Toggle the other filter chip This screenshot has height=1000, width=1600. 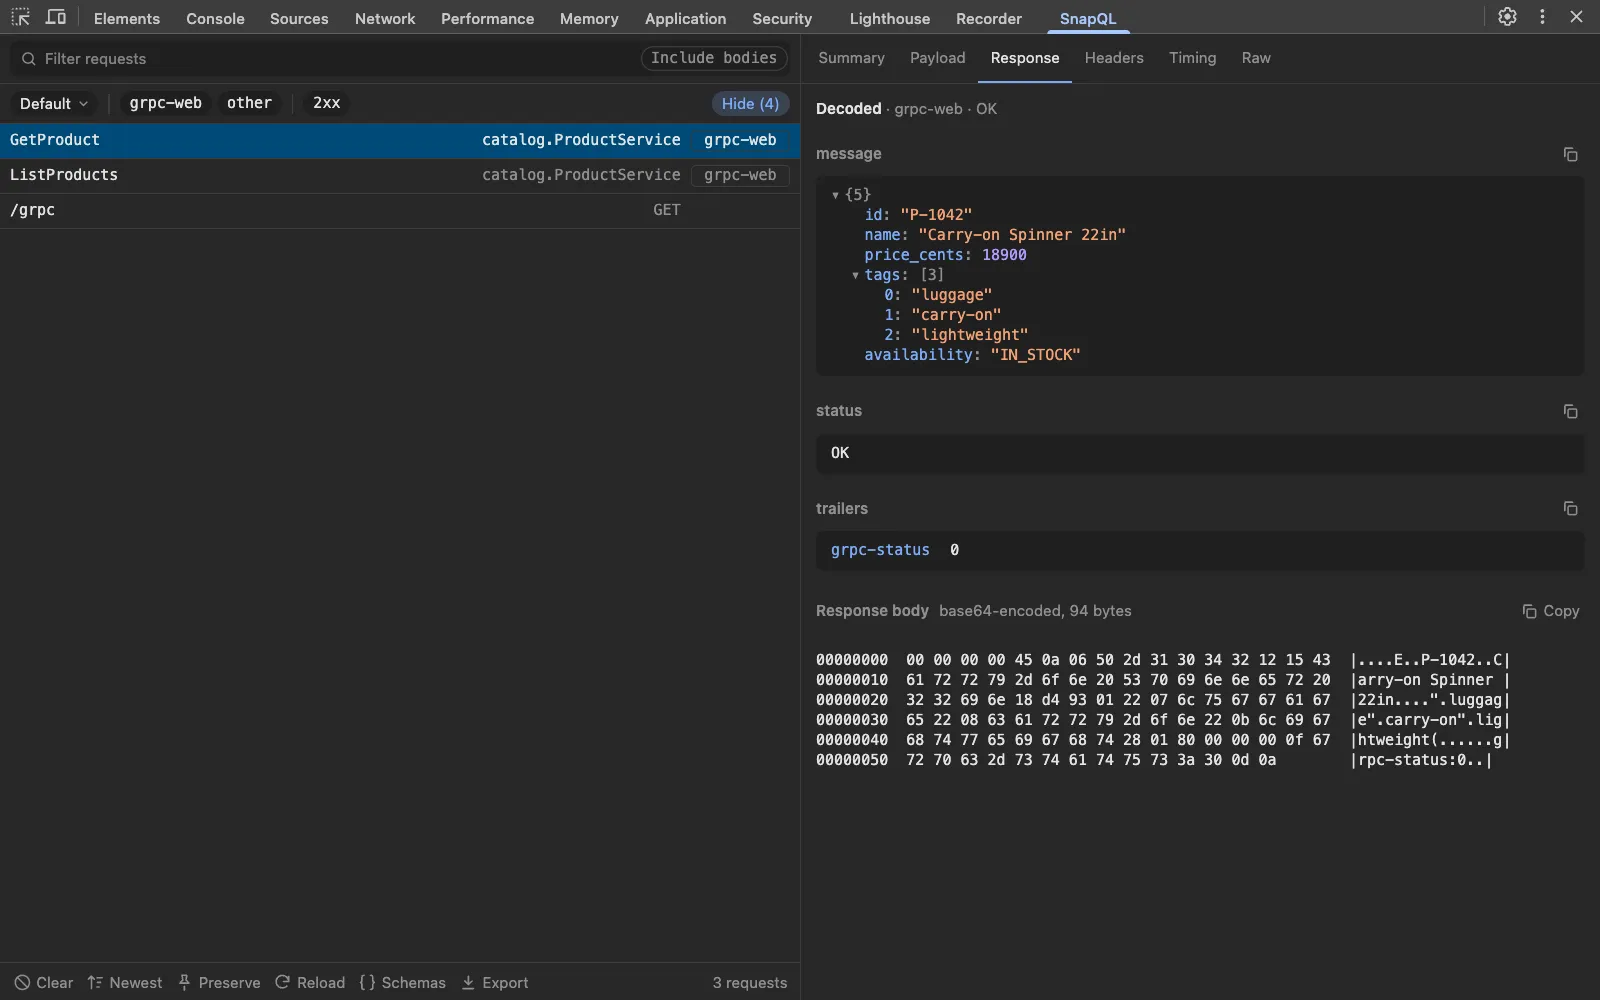coord(249,103)
